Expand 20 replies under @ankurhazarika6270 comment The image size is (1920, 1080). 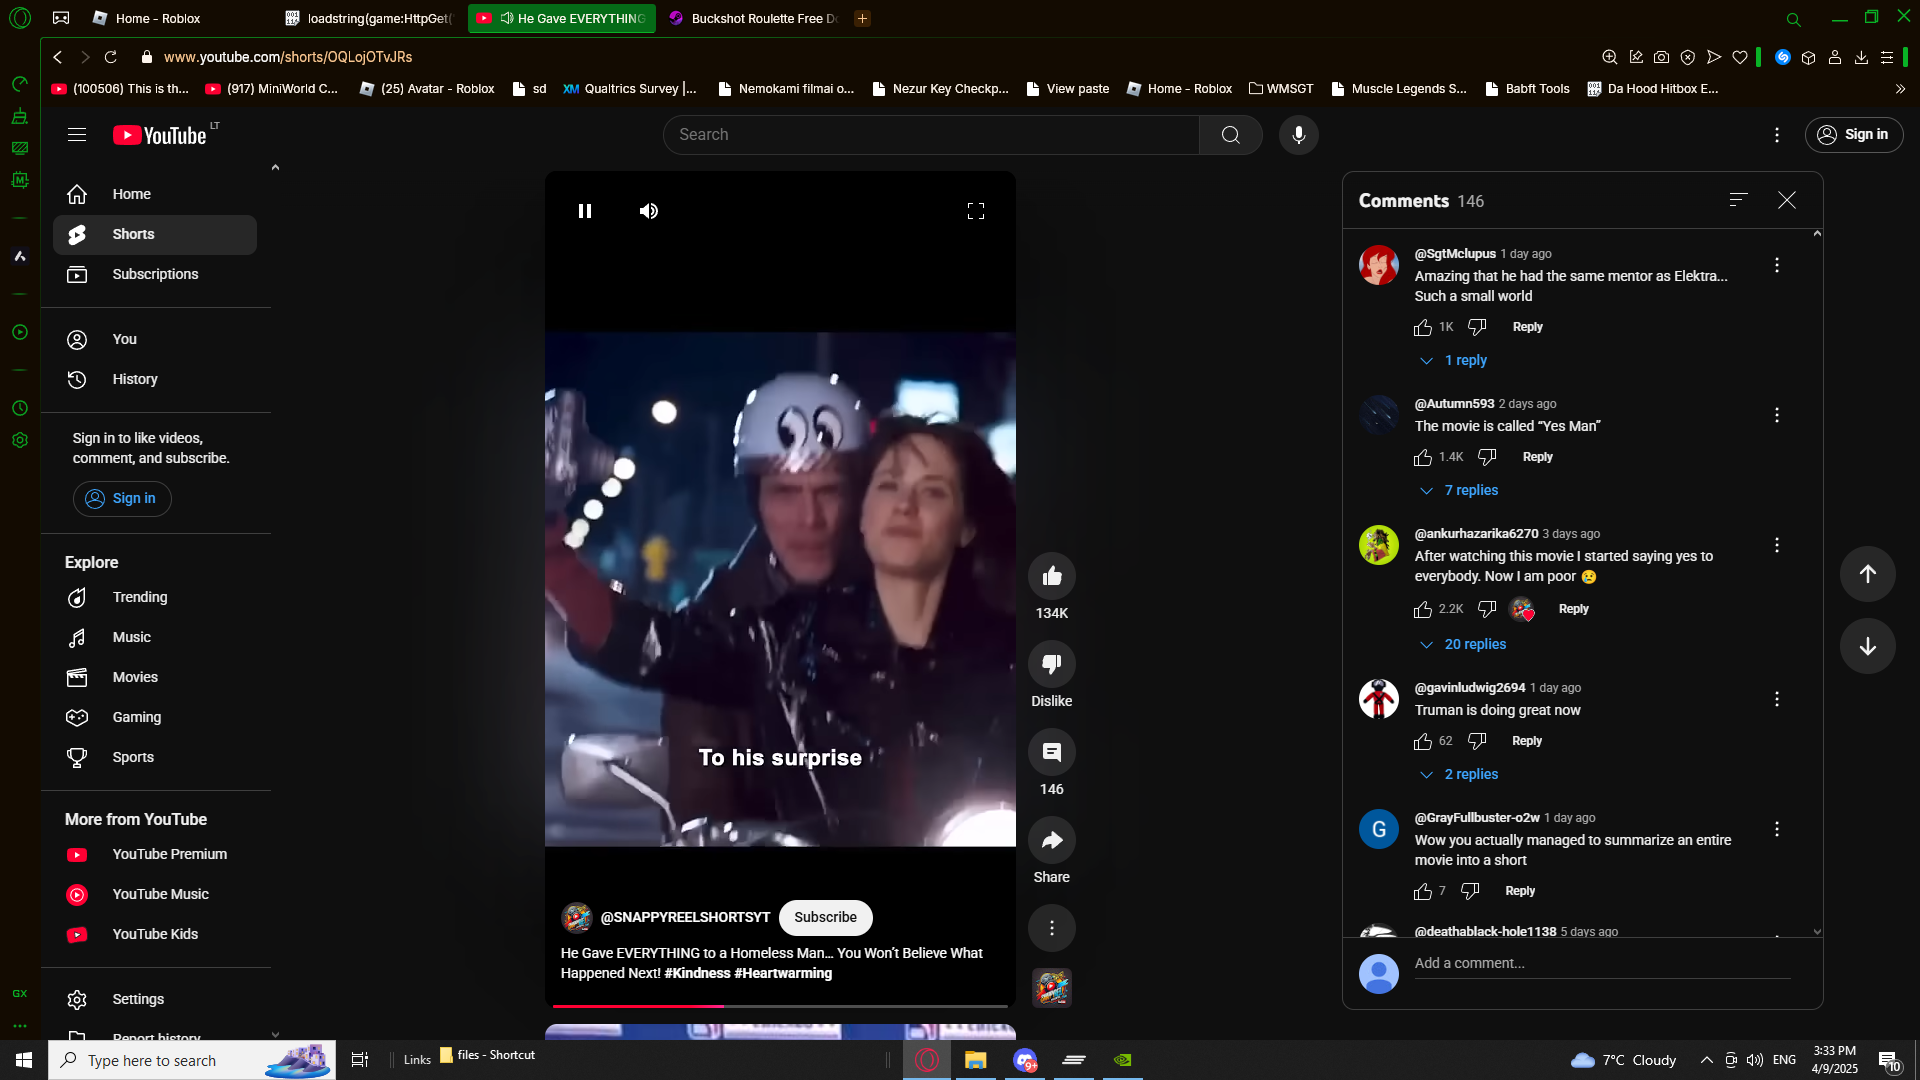[1464, 645]
